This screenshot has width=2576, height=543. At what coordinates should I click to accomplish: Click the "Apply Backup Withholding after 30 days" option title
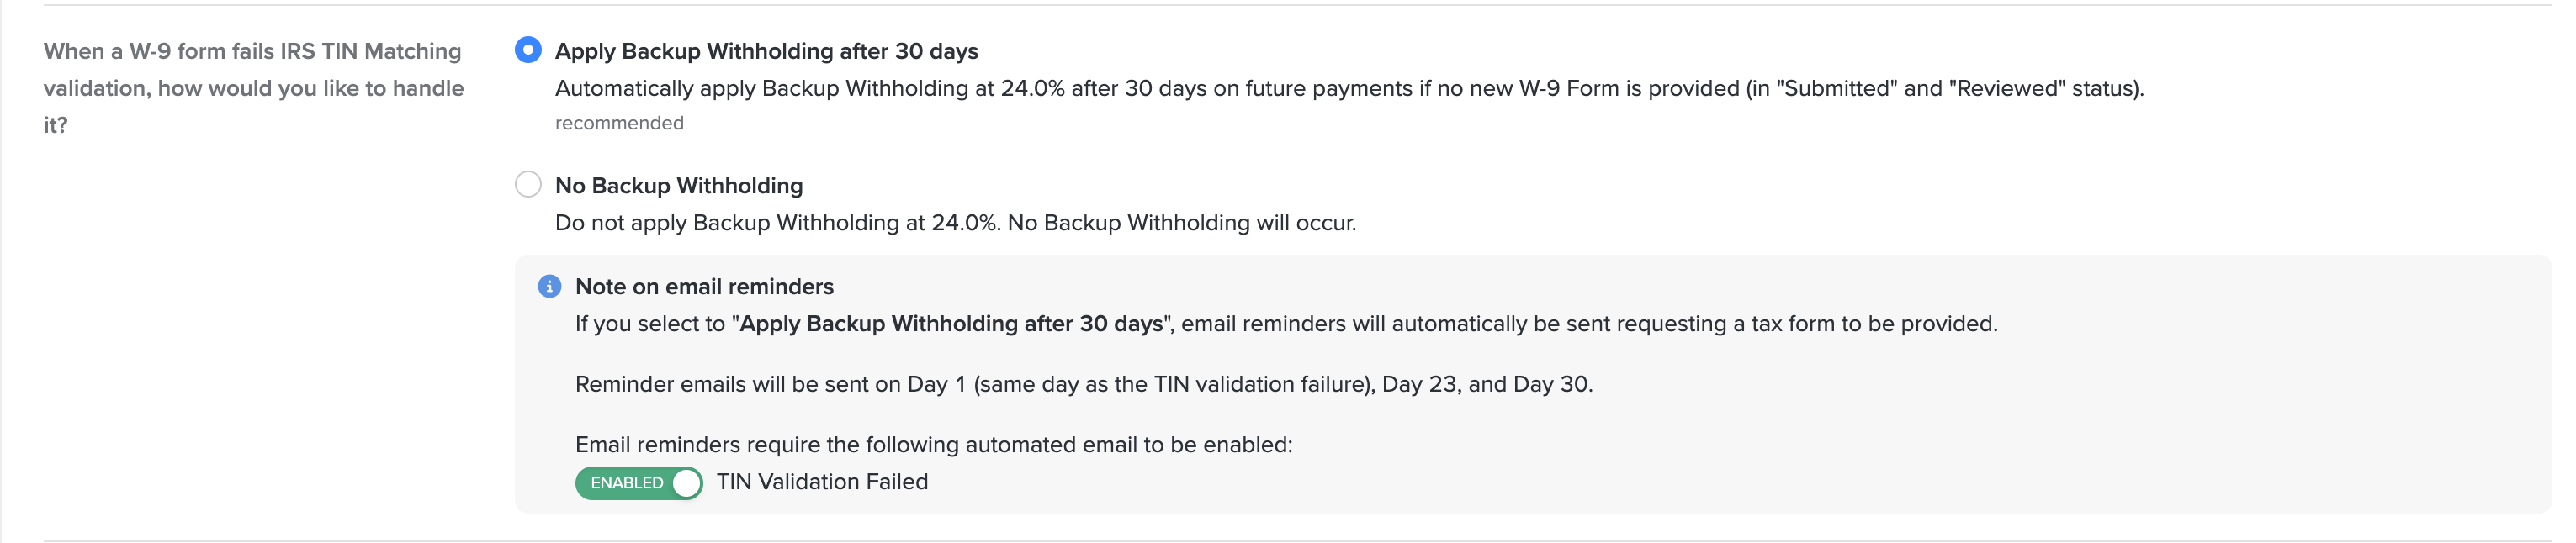766,51
